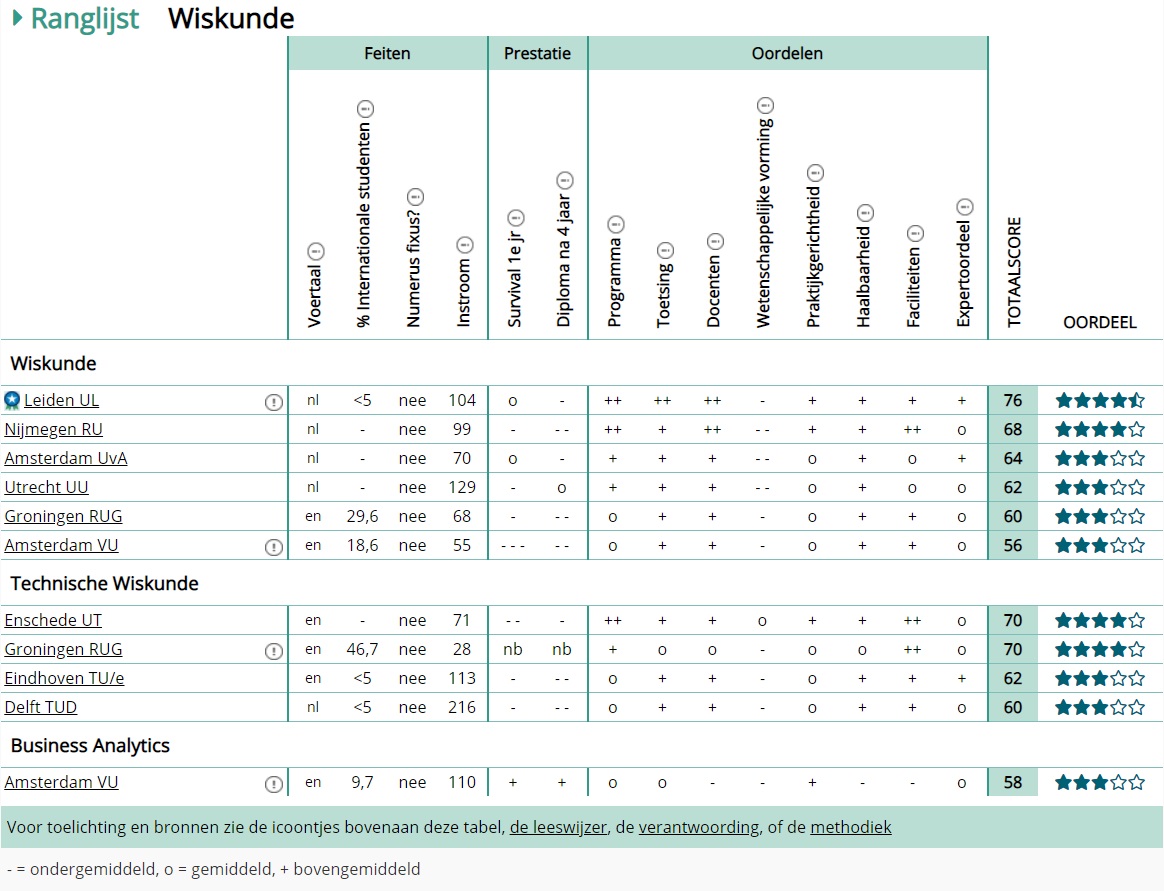Open the Programma column info icon
The image size is (1164, 891).
click(x=615, y=224)
